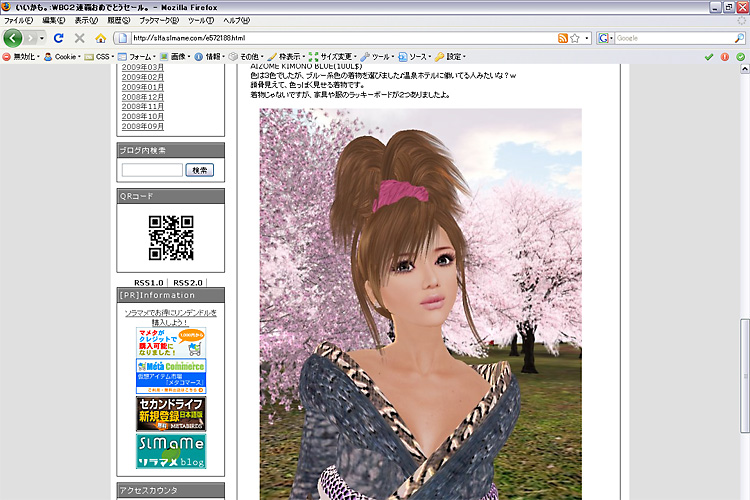
Task: Open the 設定 (Options) key icon menu
Action: (x=450, y=56)
